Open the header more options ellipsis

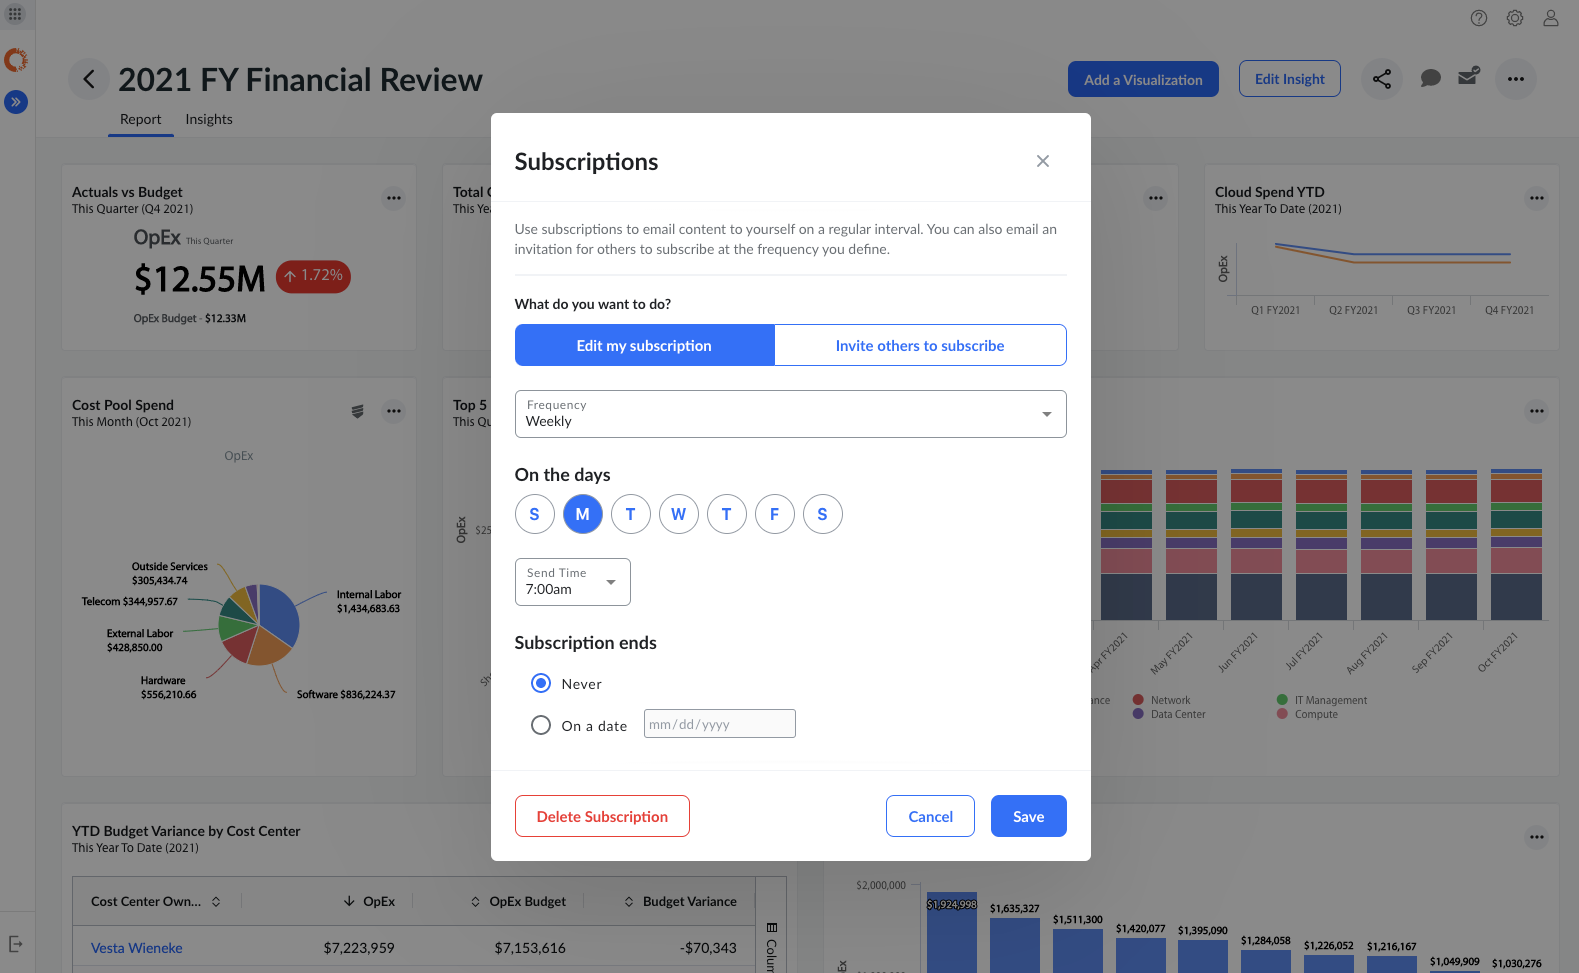[x=1515, y=79]
